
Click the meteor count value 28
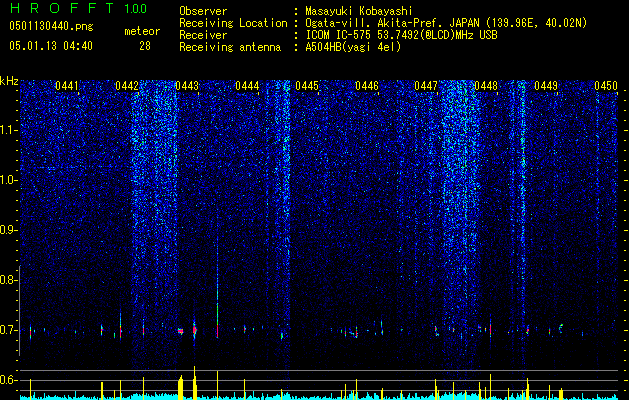pyautogui.click(x=145, y=46)
